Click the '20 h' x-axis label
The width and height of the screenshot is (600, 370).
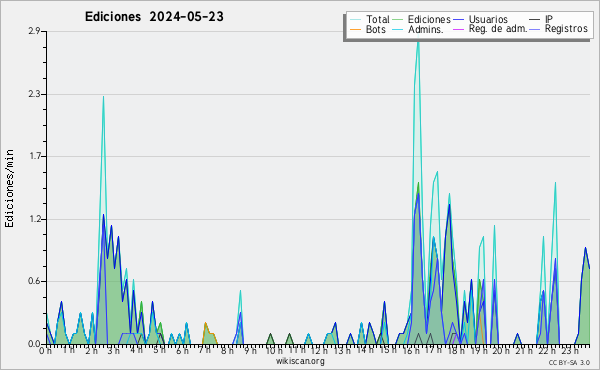tap(501, 351)
